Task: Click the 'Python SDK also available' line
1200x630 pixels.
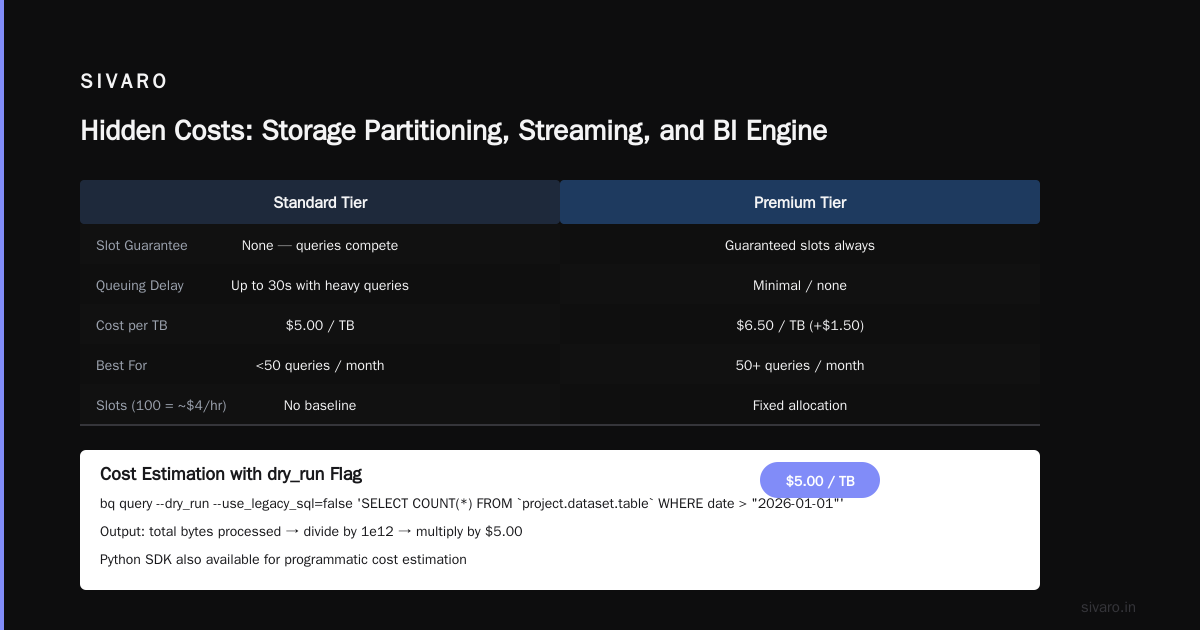Action: coord(283,559)
